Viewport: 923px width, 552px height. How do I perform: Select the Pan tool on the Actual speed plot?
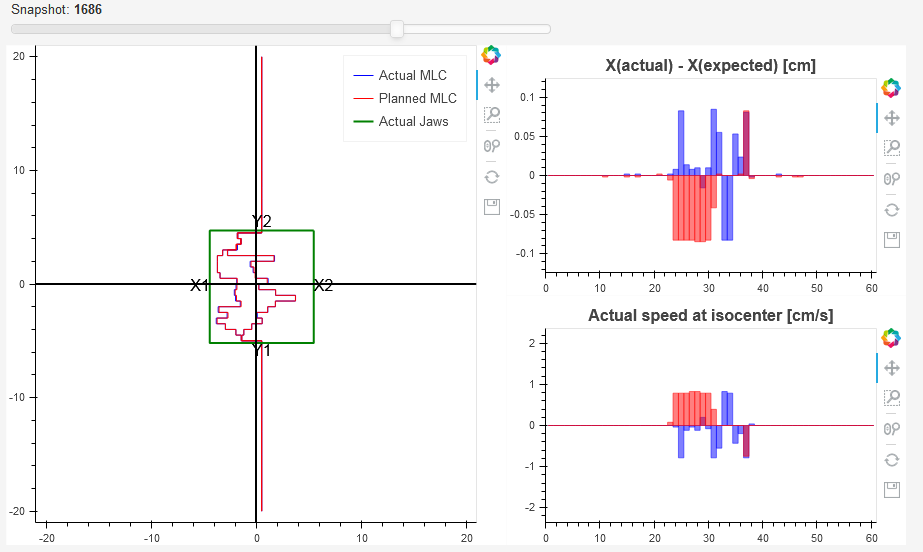pos(892,368)
